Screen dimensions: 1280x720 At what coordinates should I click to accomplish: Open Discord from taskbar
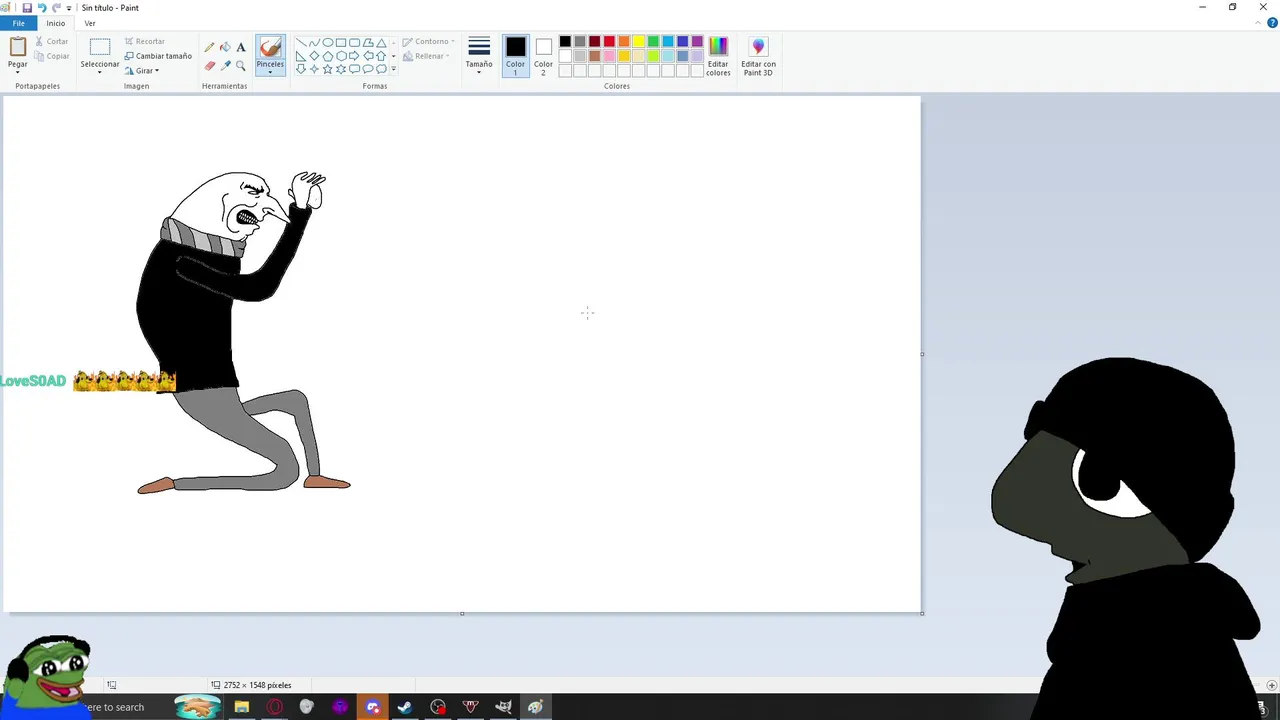(372, 707)
